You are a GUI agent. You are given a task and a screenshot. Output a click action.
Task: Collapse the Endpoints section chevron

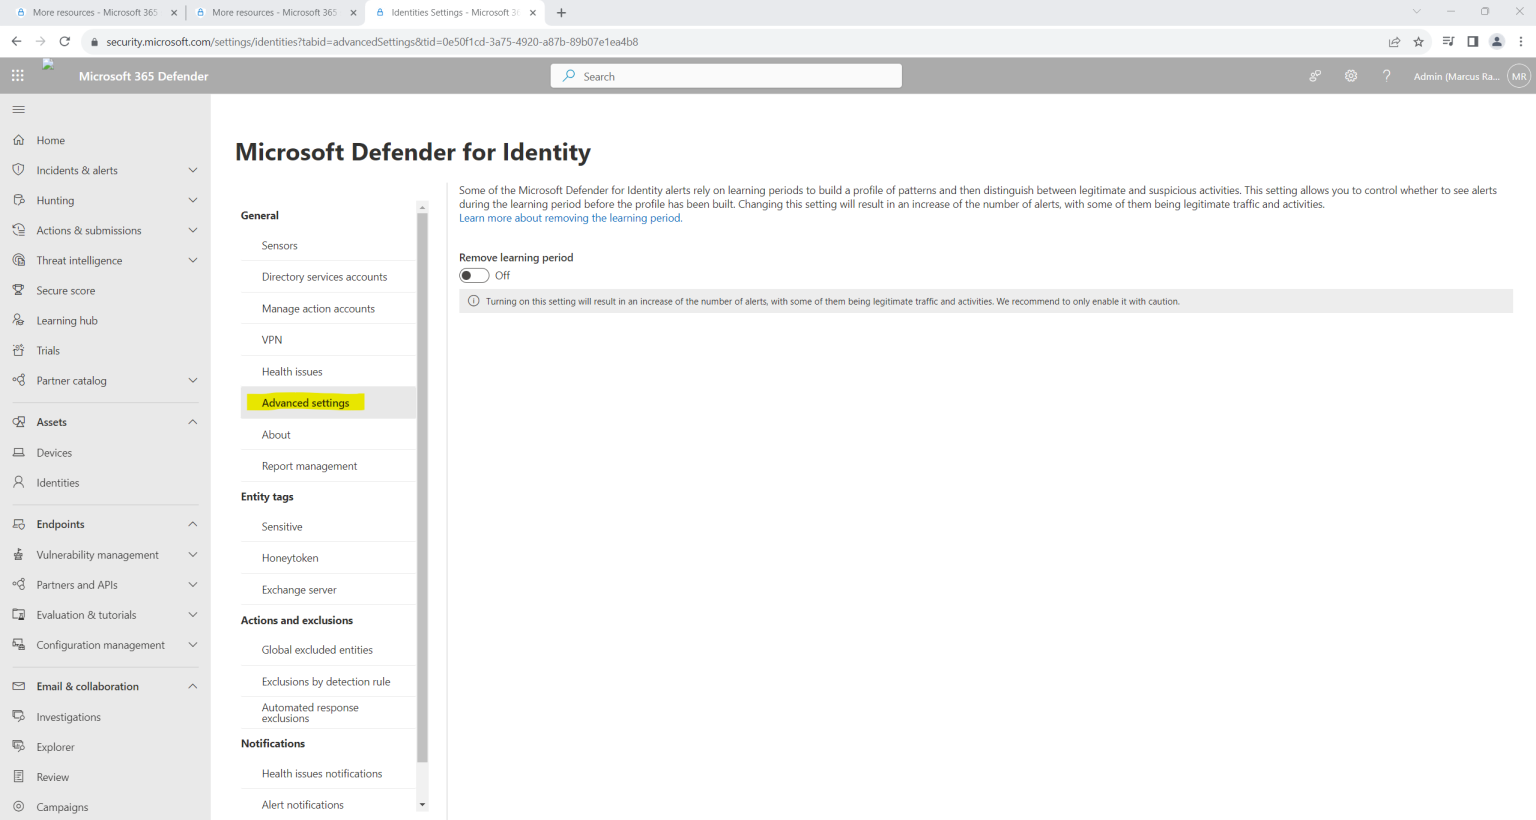tap(192, 523)
